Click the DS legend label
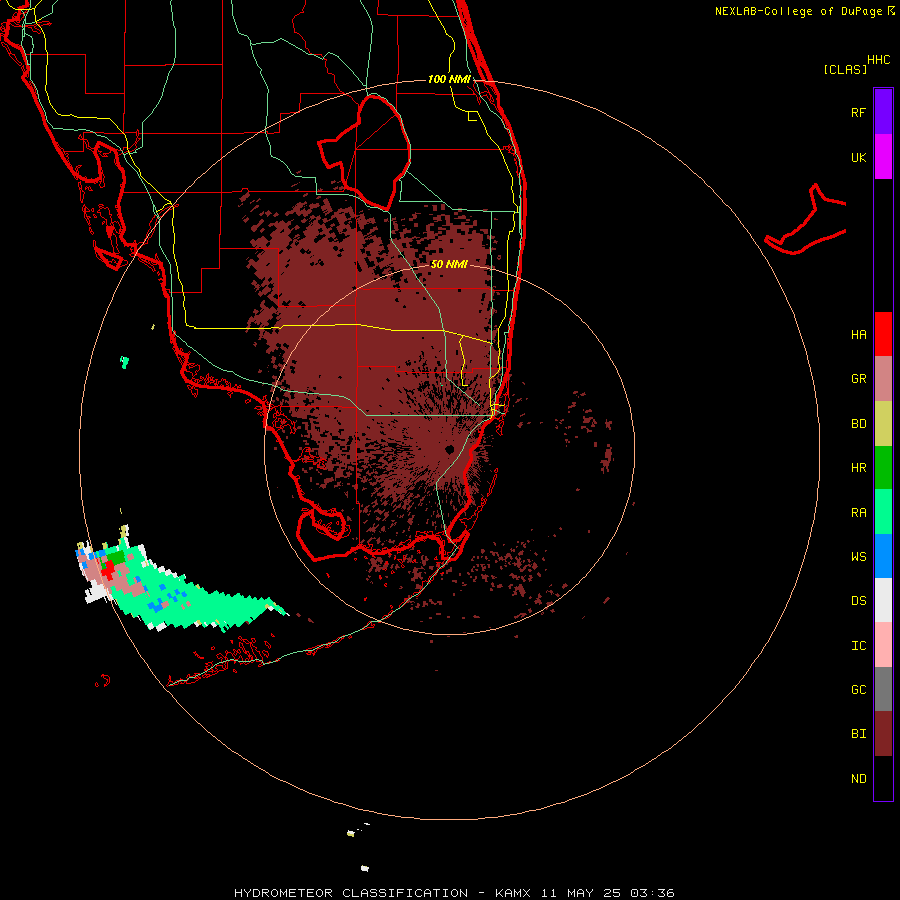This screenshot has height=900, width=900. (858, 601)
